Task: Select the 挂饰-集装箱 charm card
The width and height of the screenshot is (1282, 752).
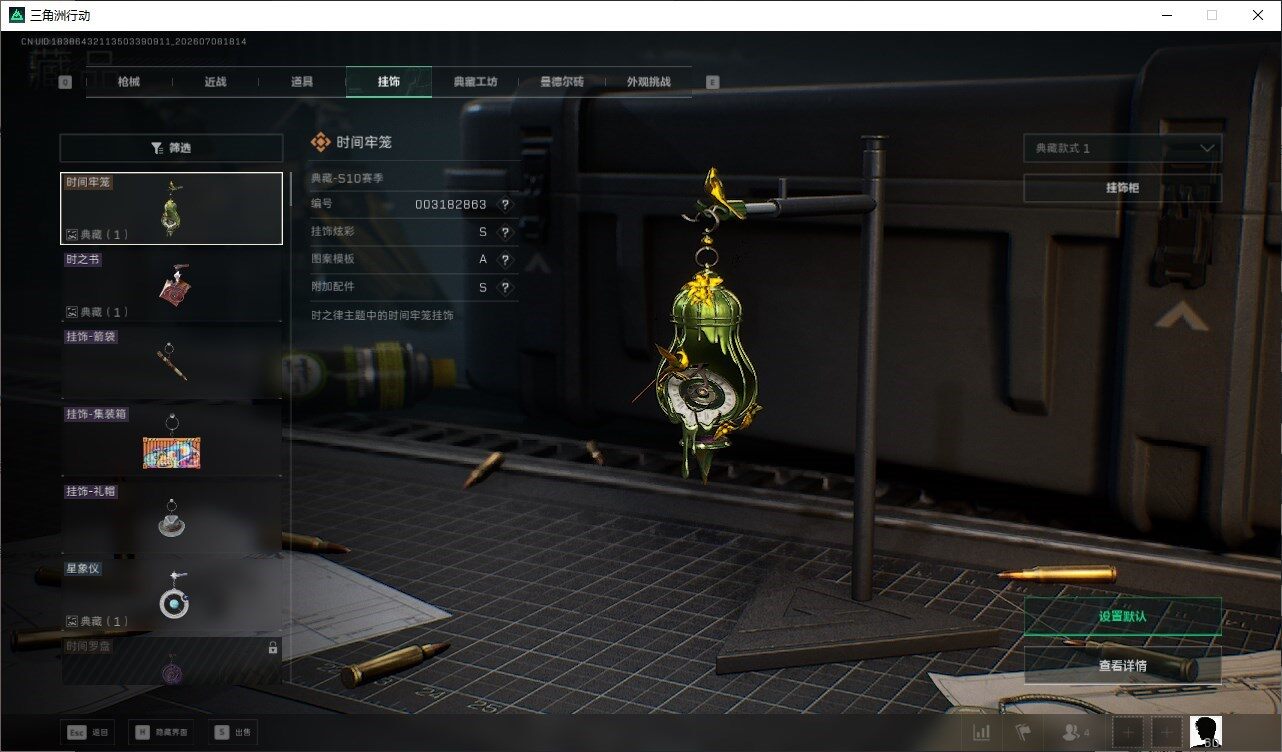Action: (171, 441)
